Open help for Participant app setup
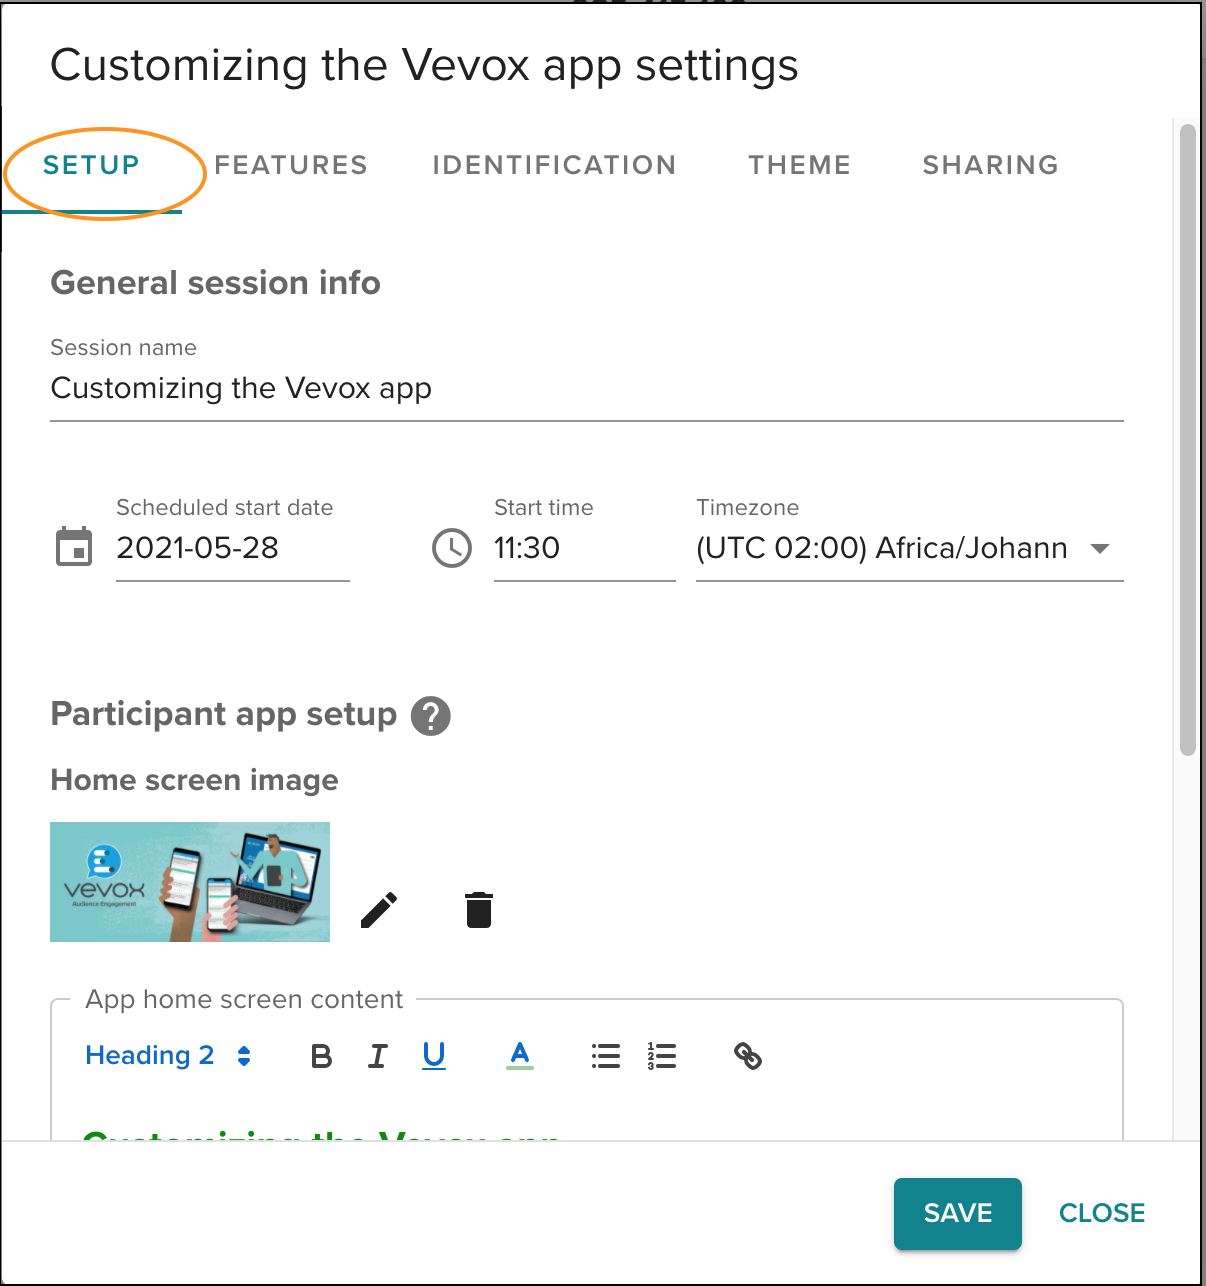Image resolution: width=1206 pixels, height=1286 pixels. (430, 715)
